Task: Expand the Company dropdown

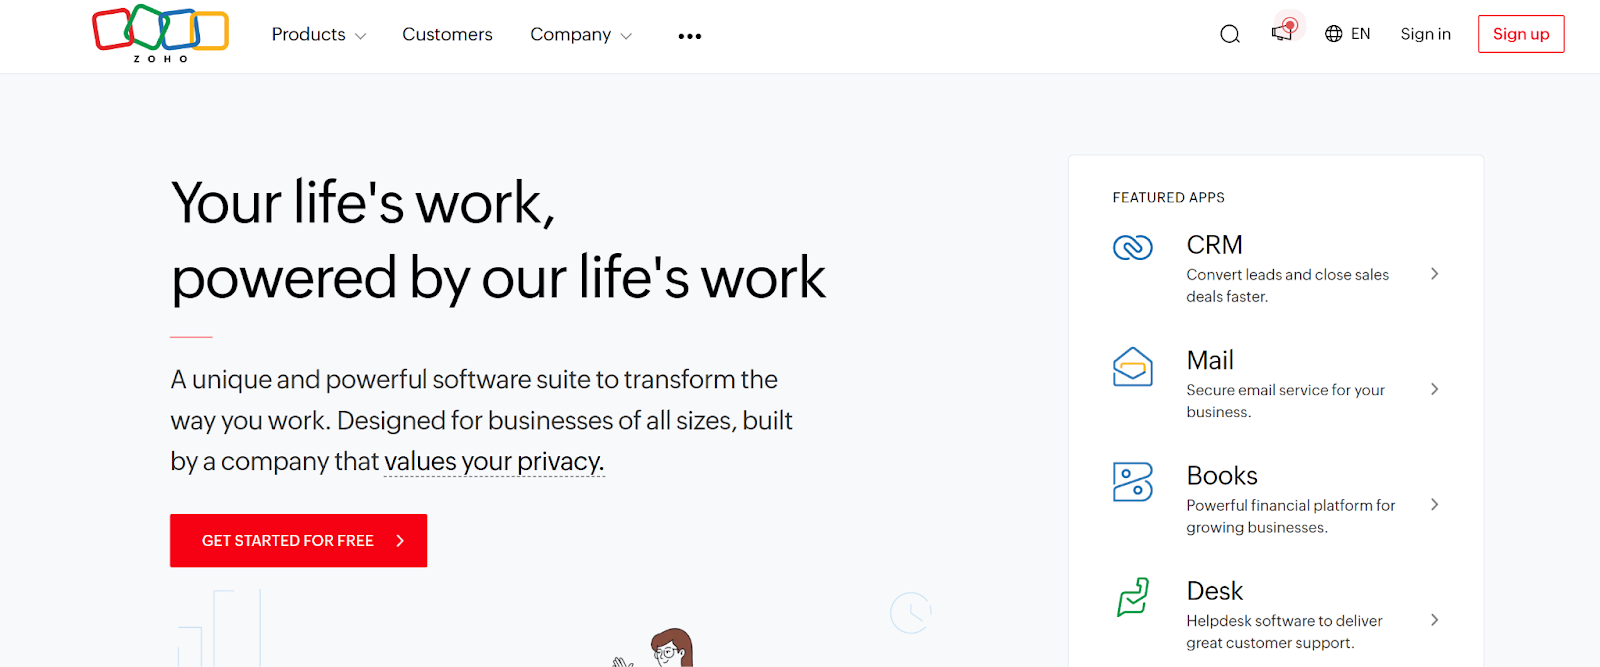Action: tap(581, 34)
